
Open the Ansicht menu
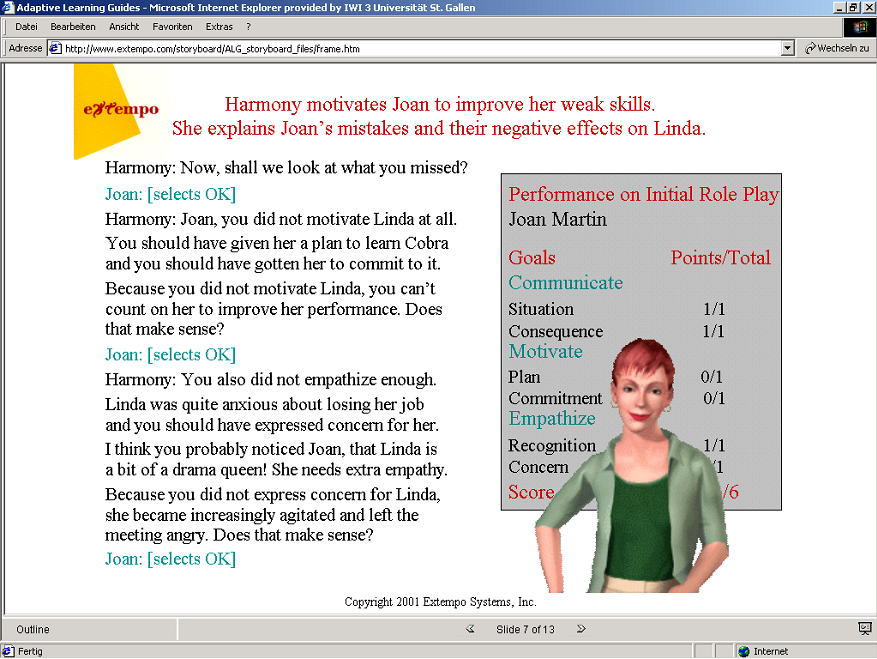pyautogui.click(x=124, y=27)
